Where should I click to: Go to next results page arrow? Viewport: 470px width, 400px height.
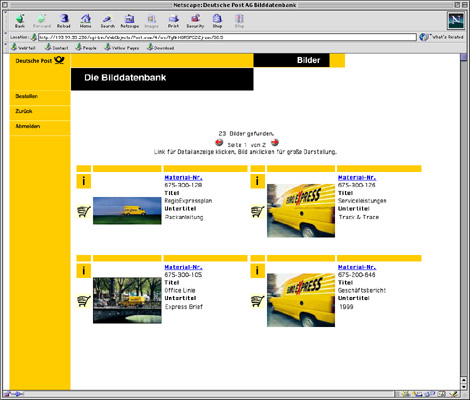point(275,143)
